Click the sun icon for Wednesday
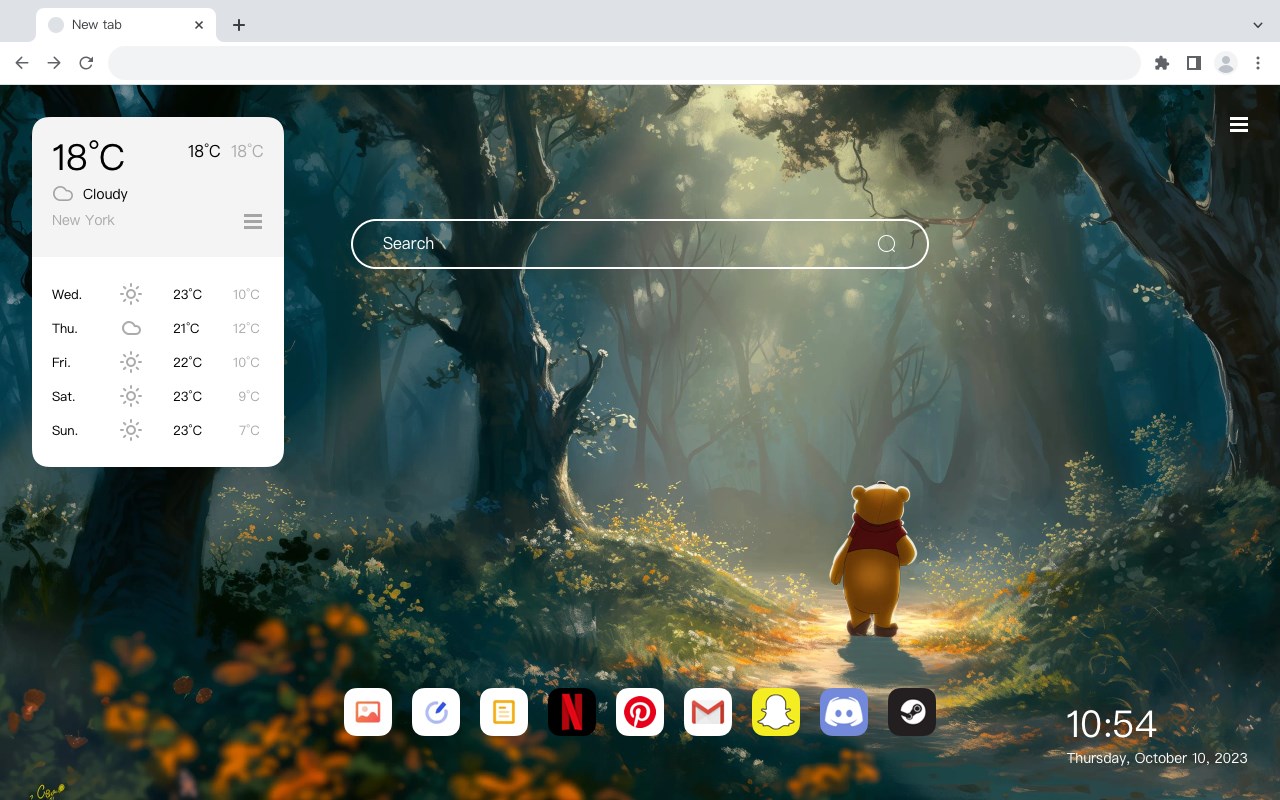This screenshot has height=800, width=1280. (131, 294)
